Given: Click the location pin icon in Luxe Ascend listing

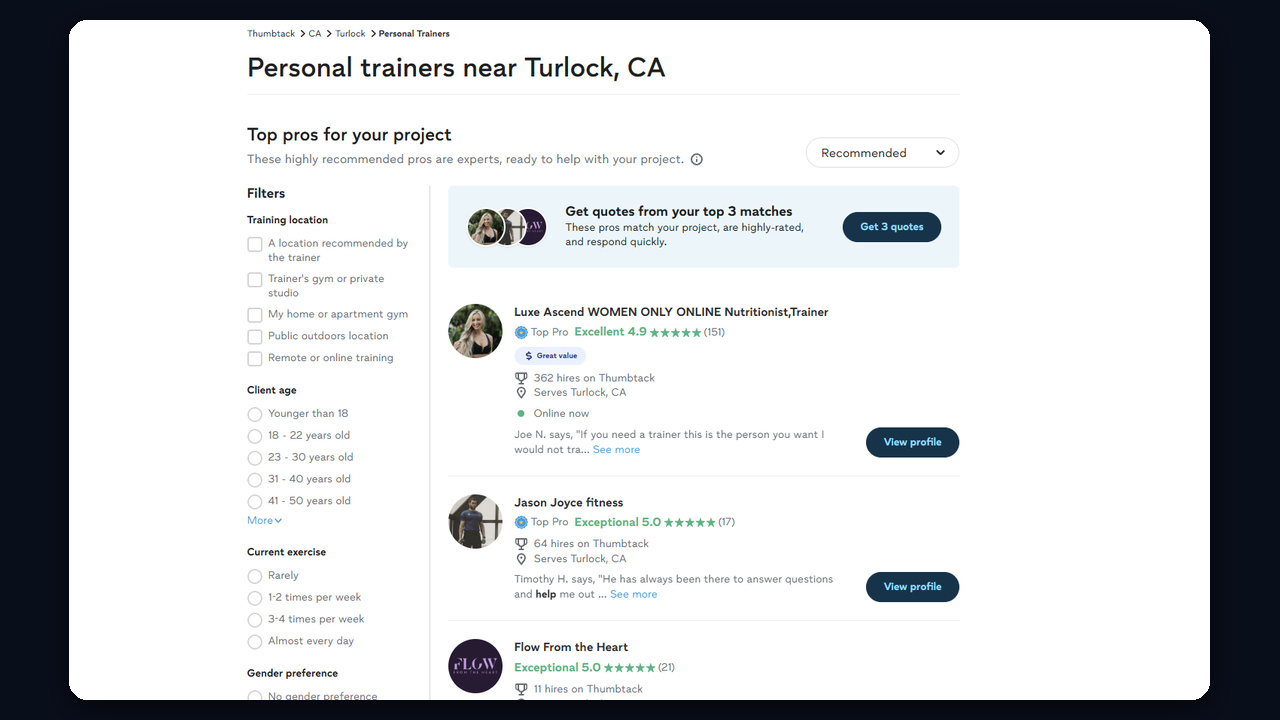Looking at the screenshot, I should (x=521, y=393).
